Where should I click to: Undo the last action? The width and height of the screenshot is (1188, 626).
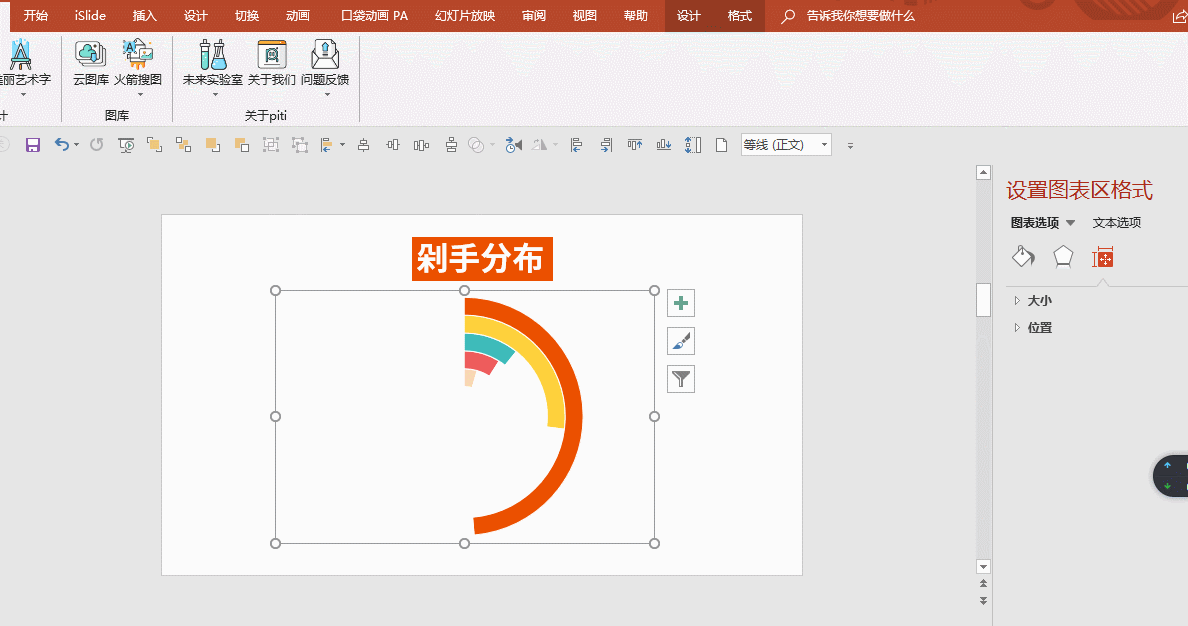(x=61, y=145)
